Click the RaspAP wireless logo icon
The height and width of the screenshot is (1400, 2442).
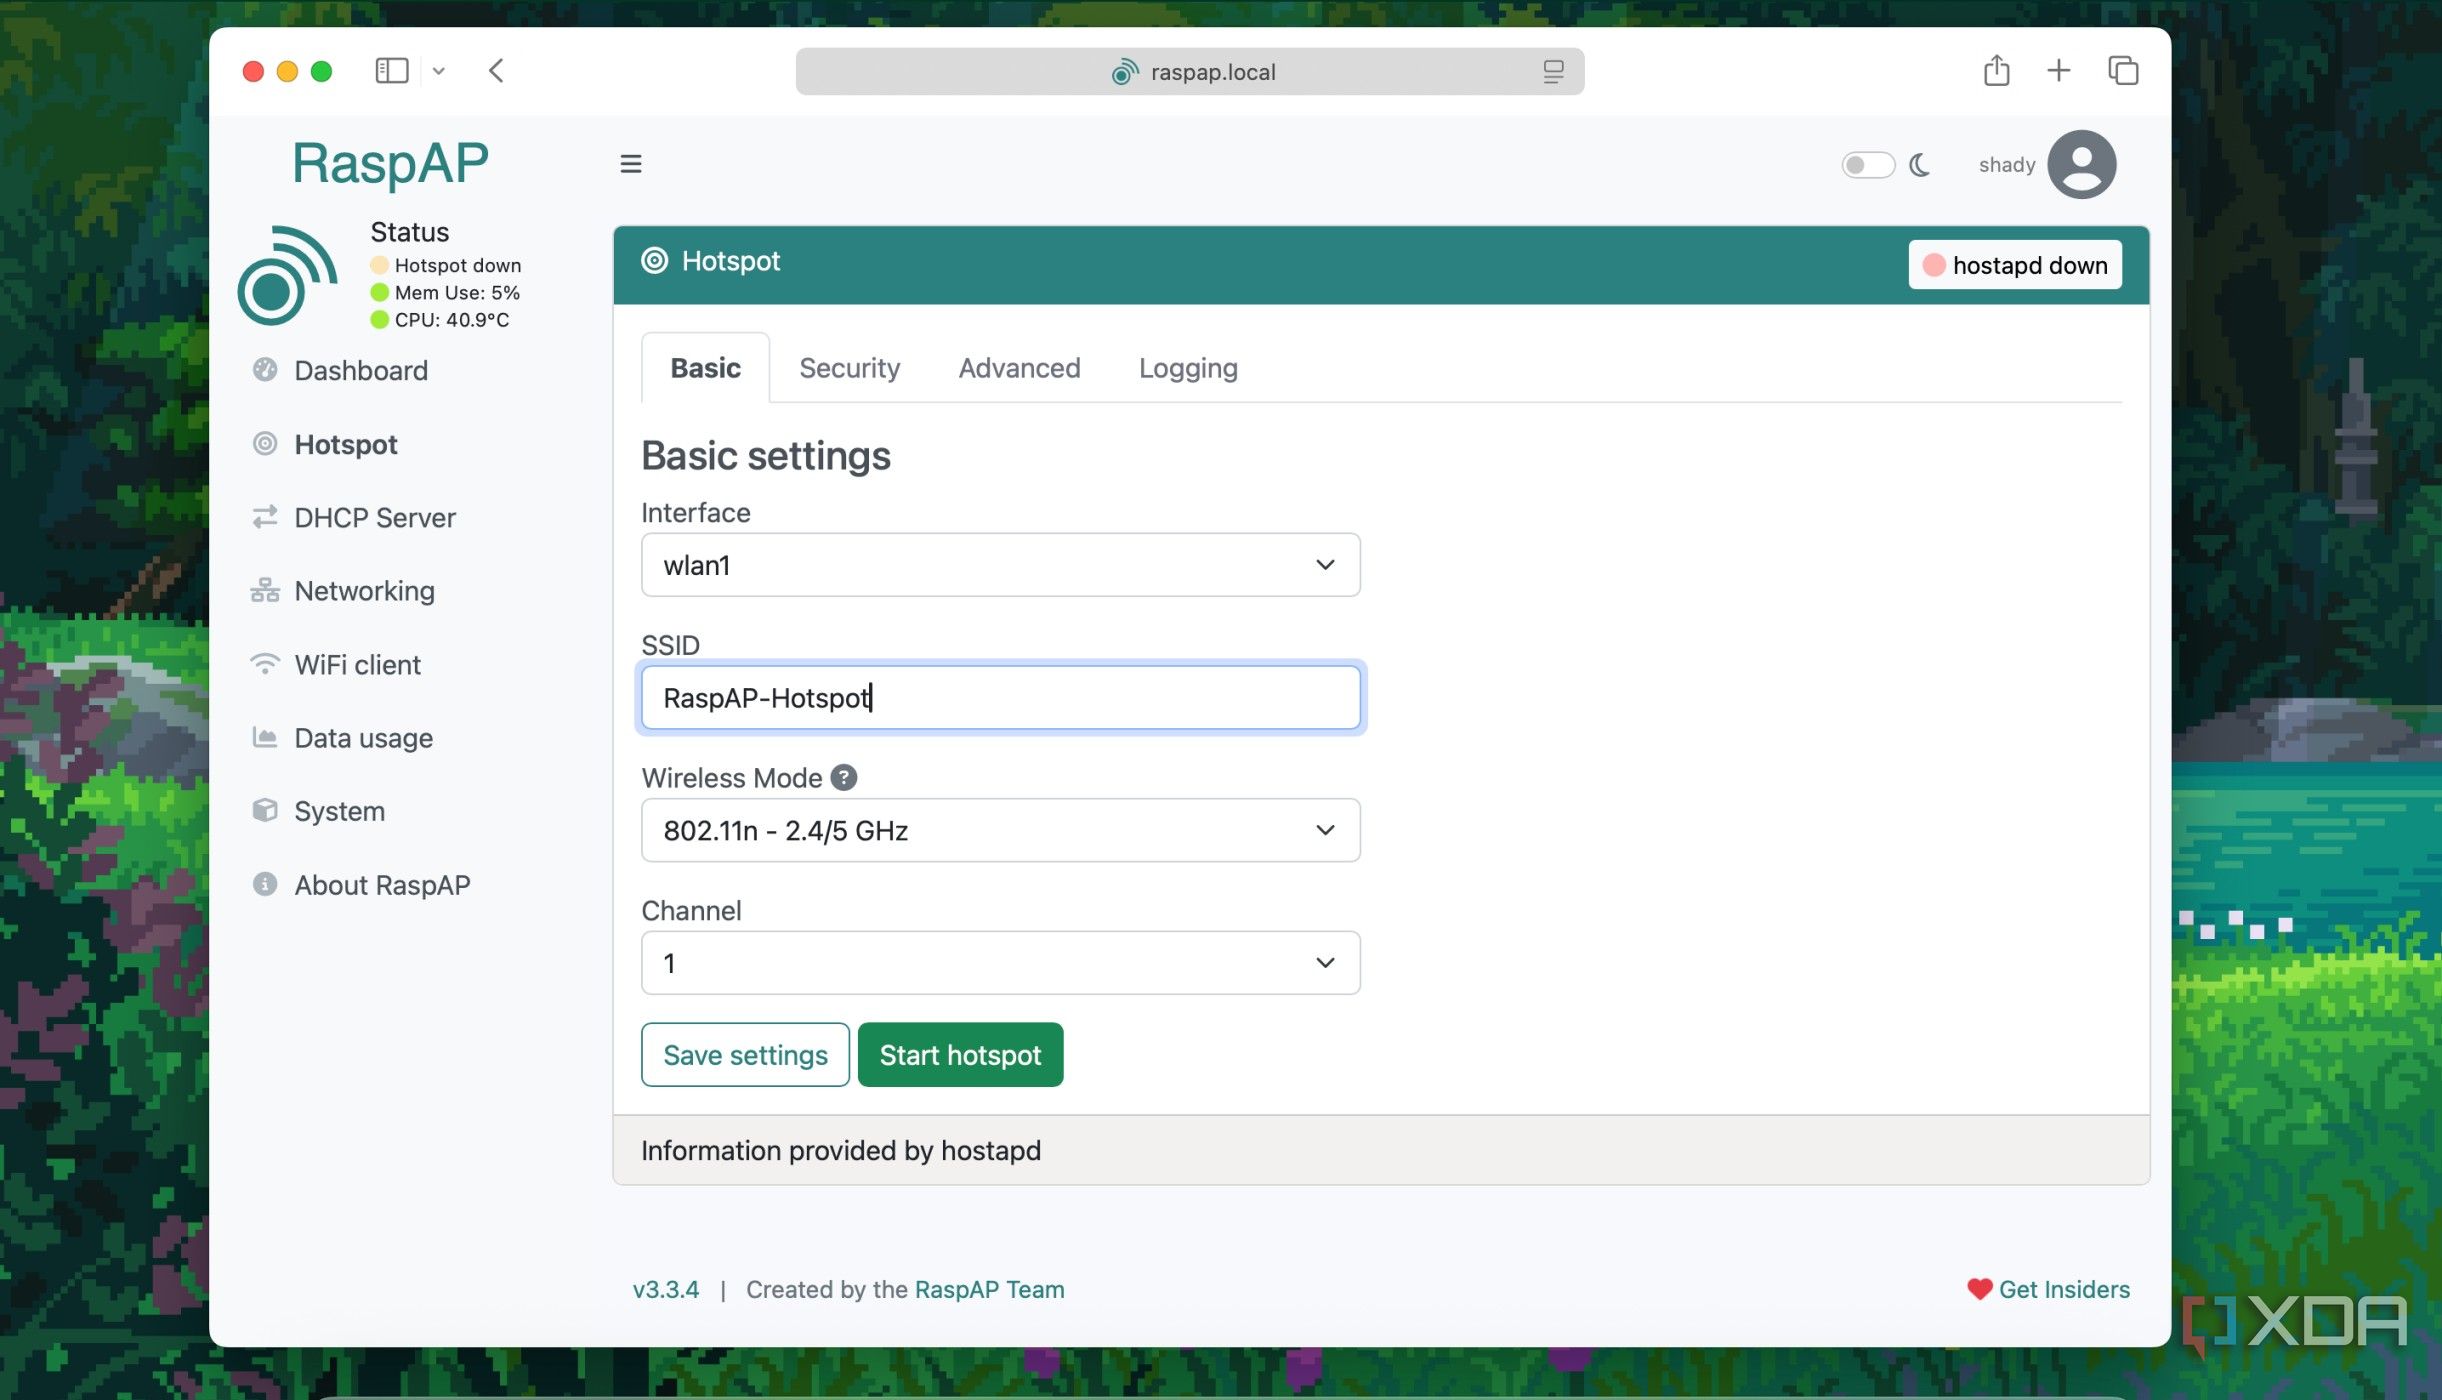click(287, 275)
